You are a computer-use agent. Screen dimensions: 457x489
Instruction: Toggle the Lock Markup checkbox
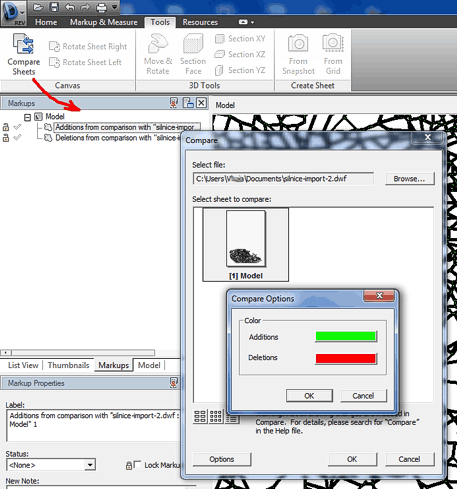point(137,464)
